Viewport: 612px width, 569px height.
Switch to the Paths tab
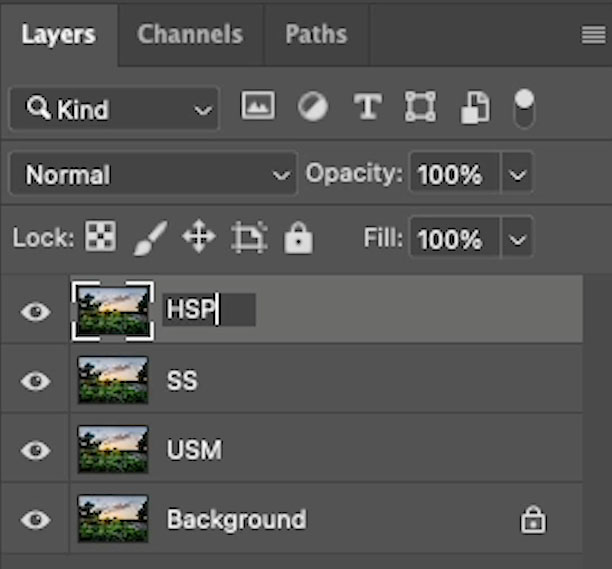point(316,34)
